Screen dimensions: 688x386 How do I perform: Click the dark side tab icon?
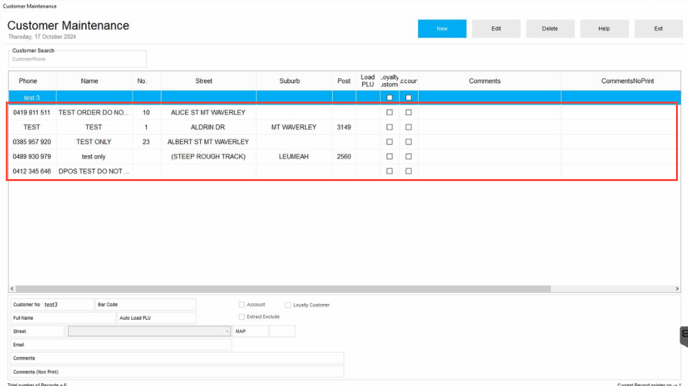point(684,336)
